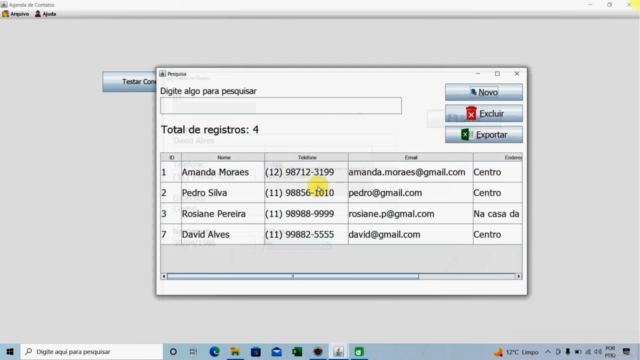
Task: Select the Pedro Silva name cell
Action: pyautogui.click(x=223, y=193)
